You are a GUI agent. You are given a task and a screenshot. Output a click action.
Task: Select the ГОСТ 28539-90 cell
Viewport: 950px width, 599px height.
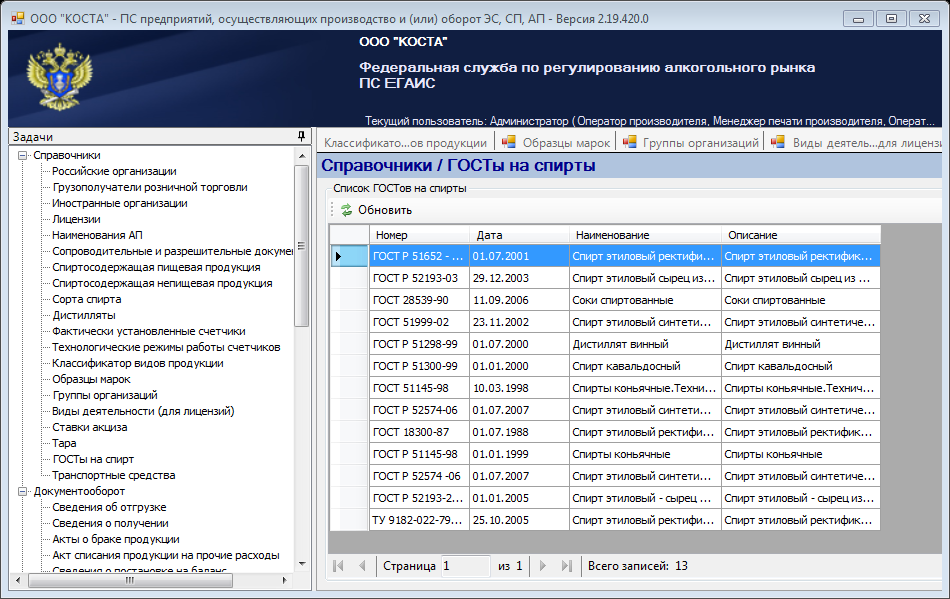pos(419,300)
